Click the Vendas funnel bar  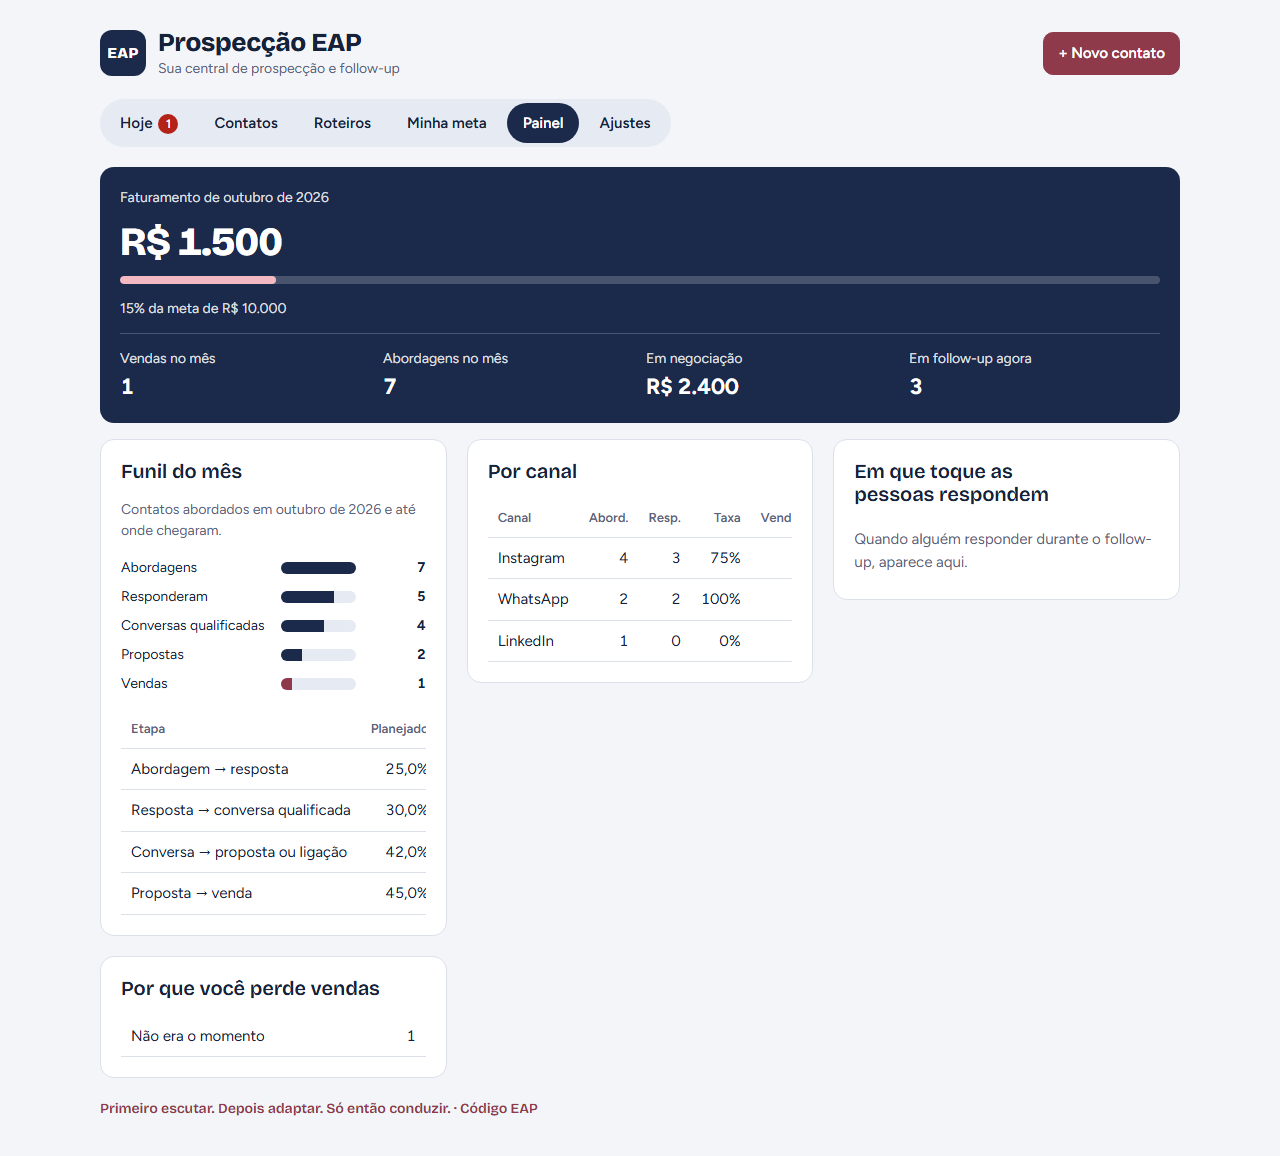click(x=318, y=684)
